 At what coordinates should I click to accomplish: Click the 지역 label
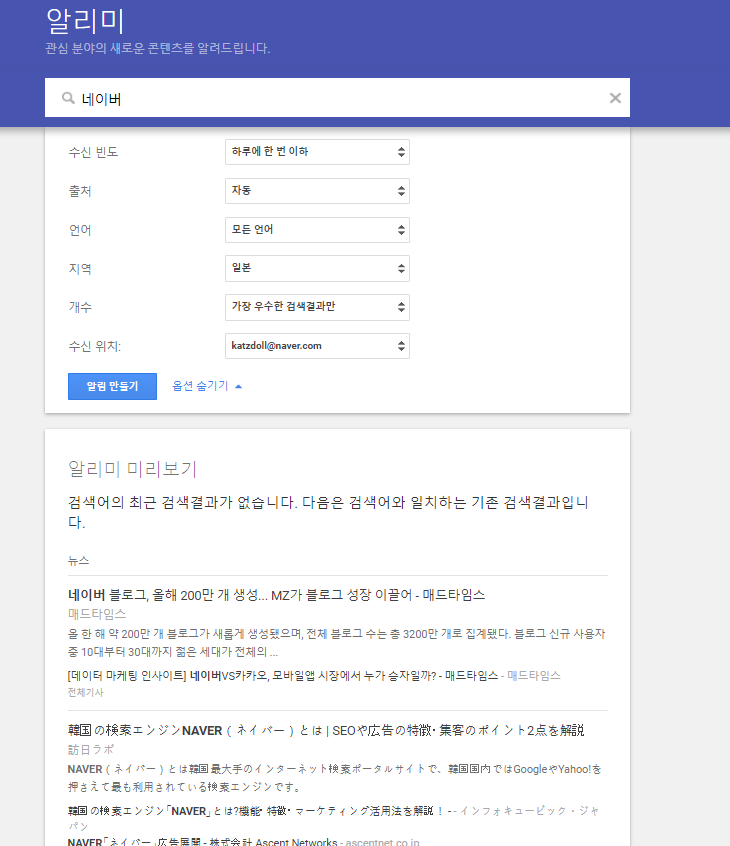(80, 269)
